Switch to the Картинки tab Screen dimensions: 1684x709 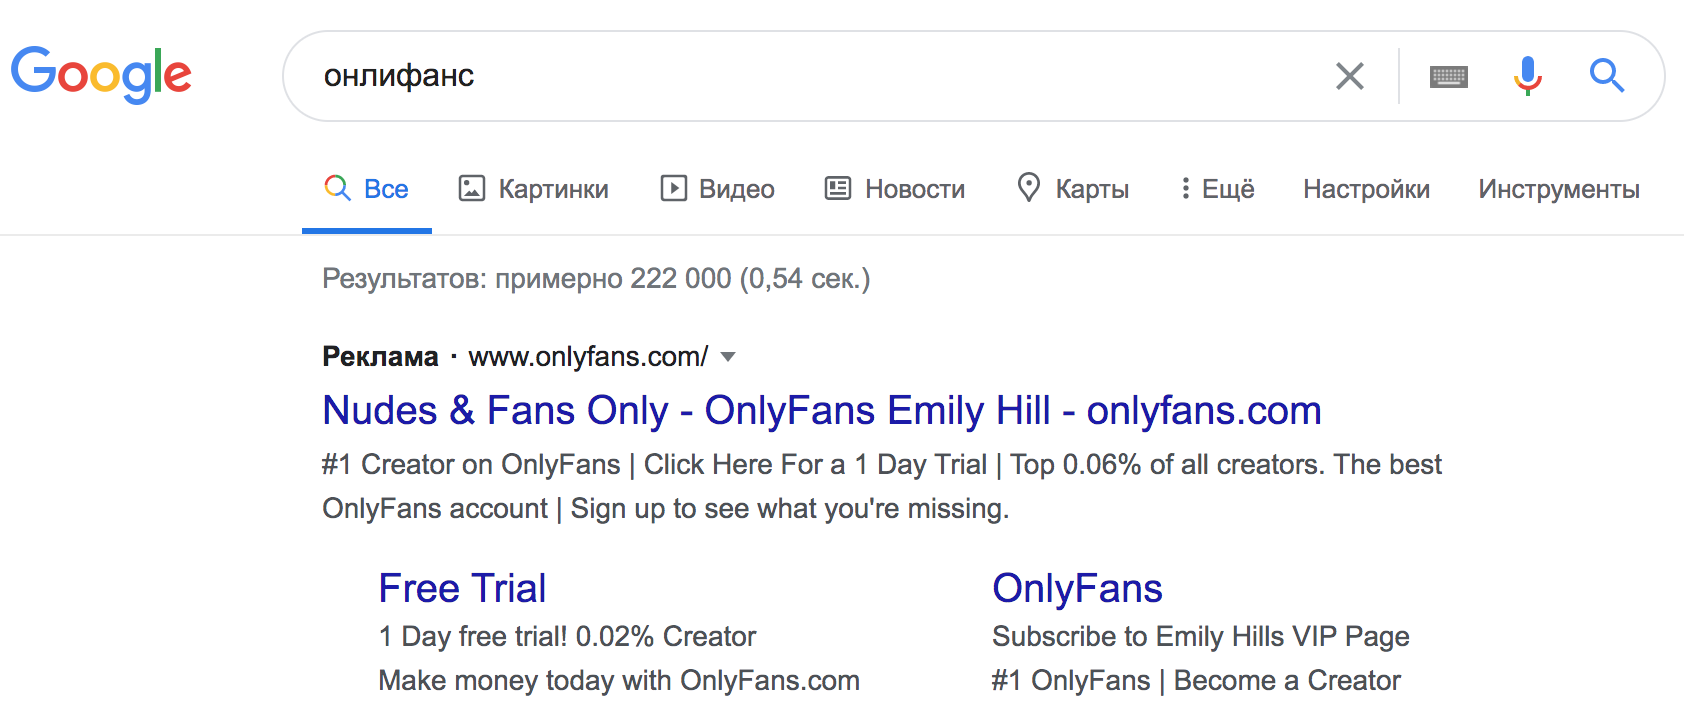pos(533,189)
